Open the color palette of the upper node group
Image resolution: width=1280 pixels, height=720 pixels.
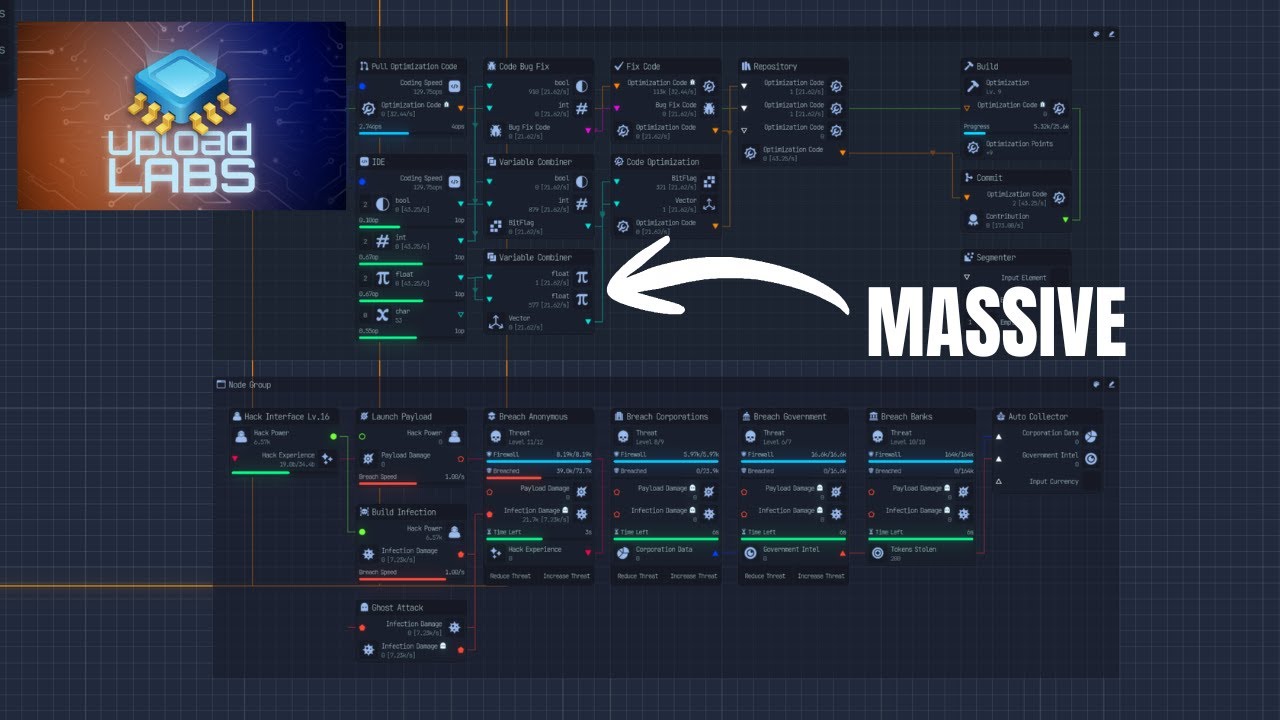[1096, 33]
